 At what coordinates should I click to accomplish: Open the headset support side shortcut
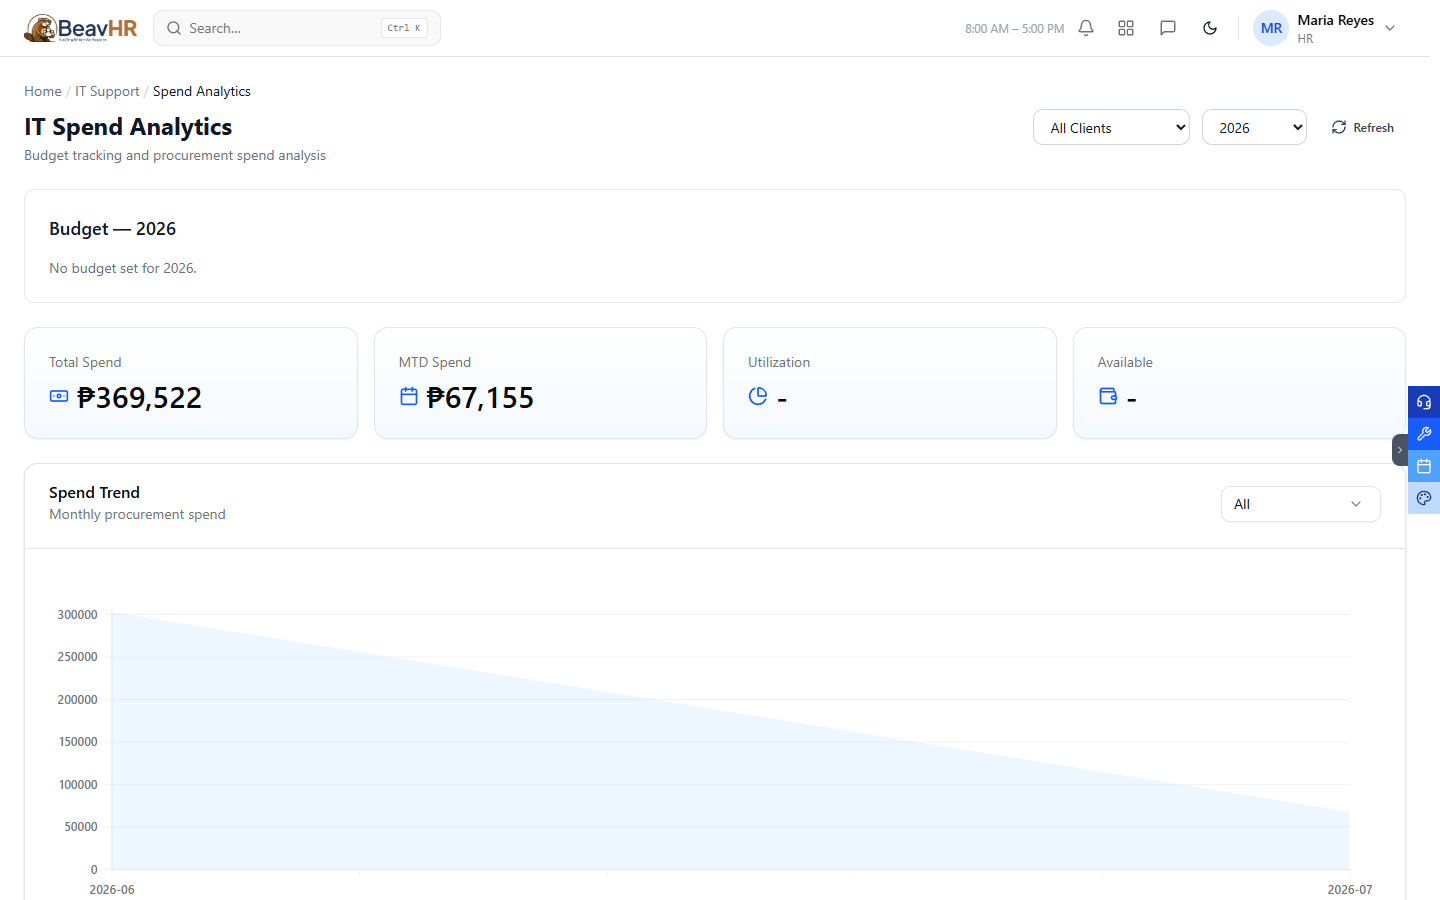(1424, 402)
